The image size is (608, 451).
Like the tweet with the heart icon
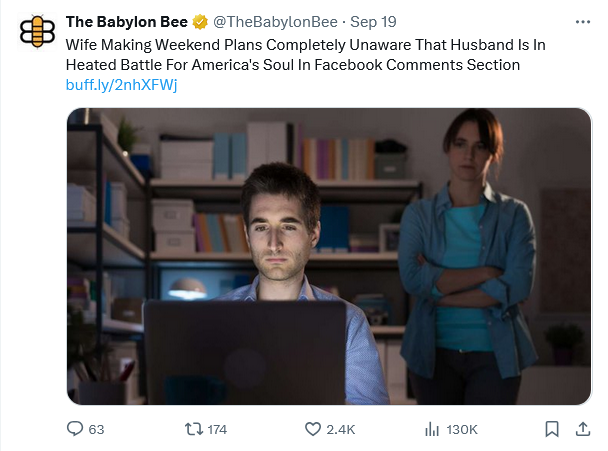(x=312, y=429)
